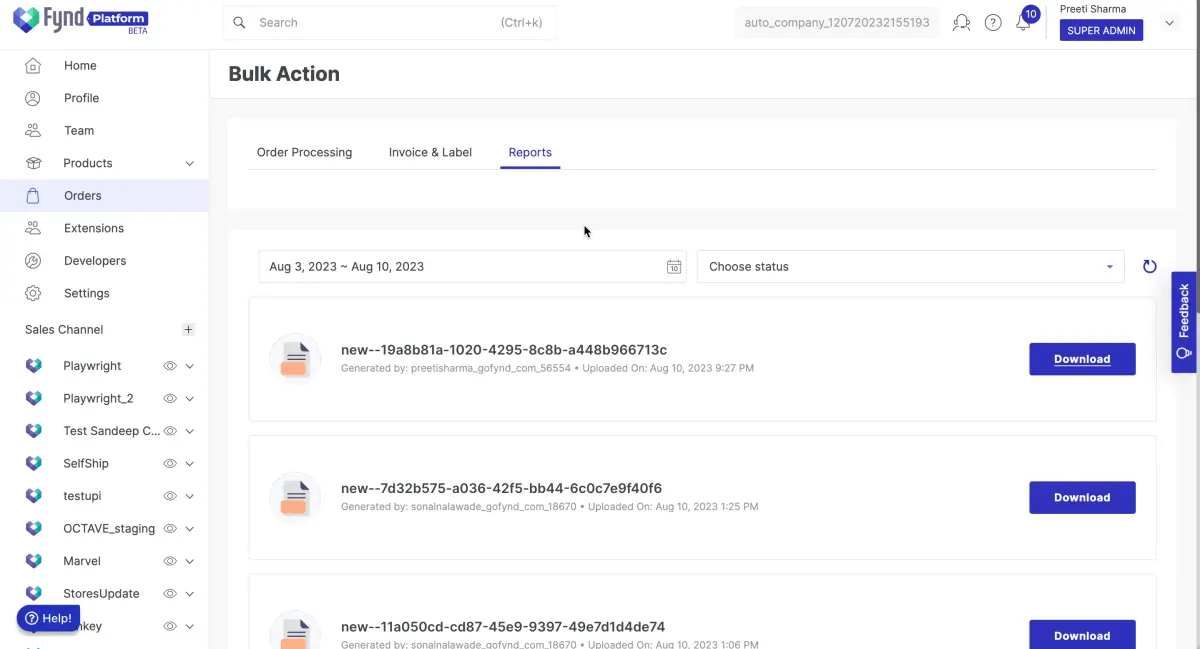
Task: Toggle visibility eye for SelfShip channel
Action: (x=170, y=463)
